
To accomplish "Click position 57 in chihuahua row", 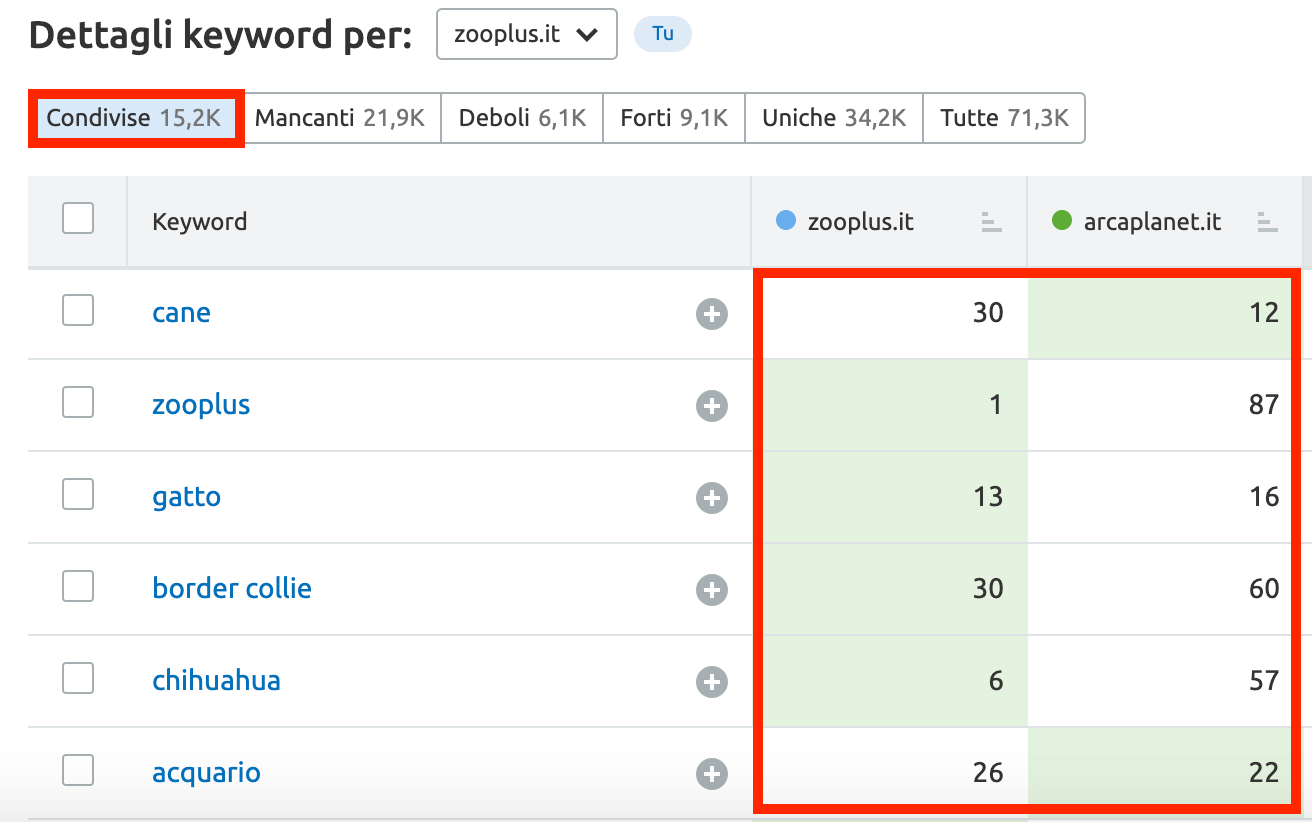I will (1264, 681).
